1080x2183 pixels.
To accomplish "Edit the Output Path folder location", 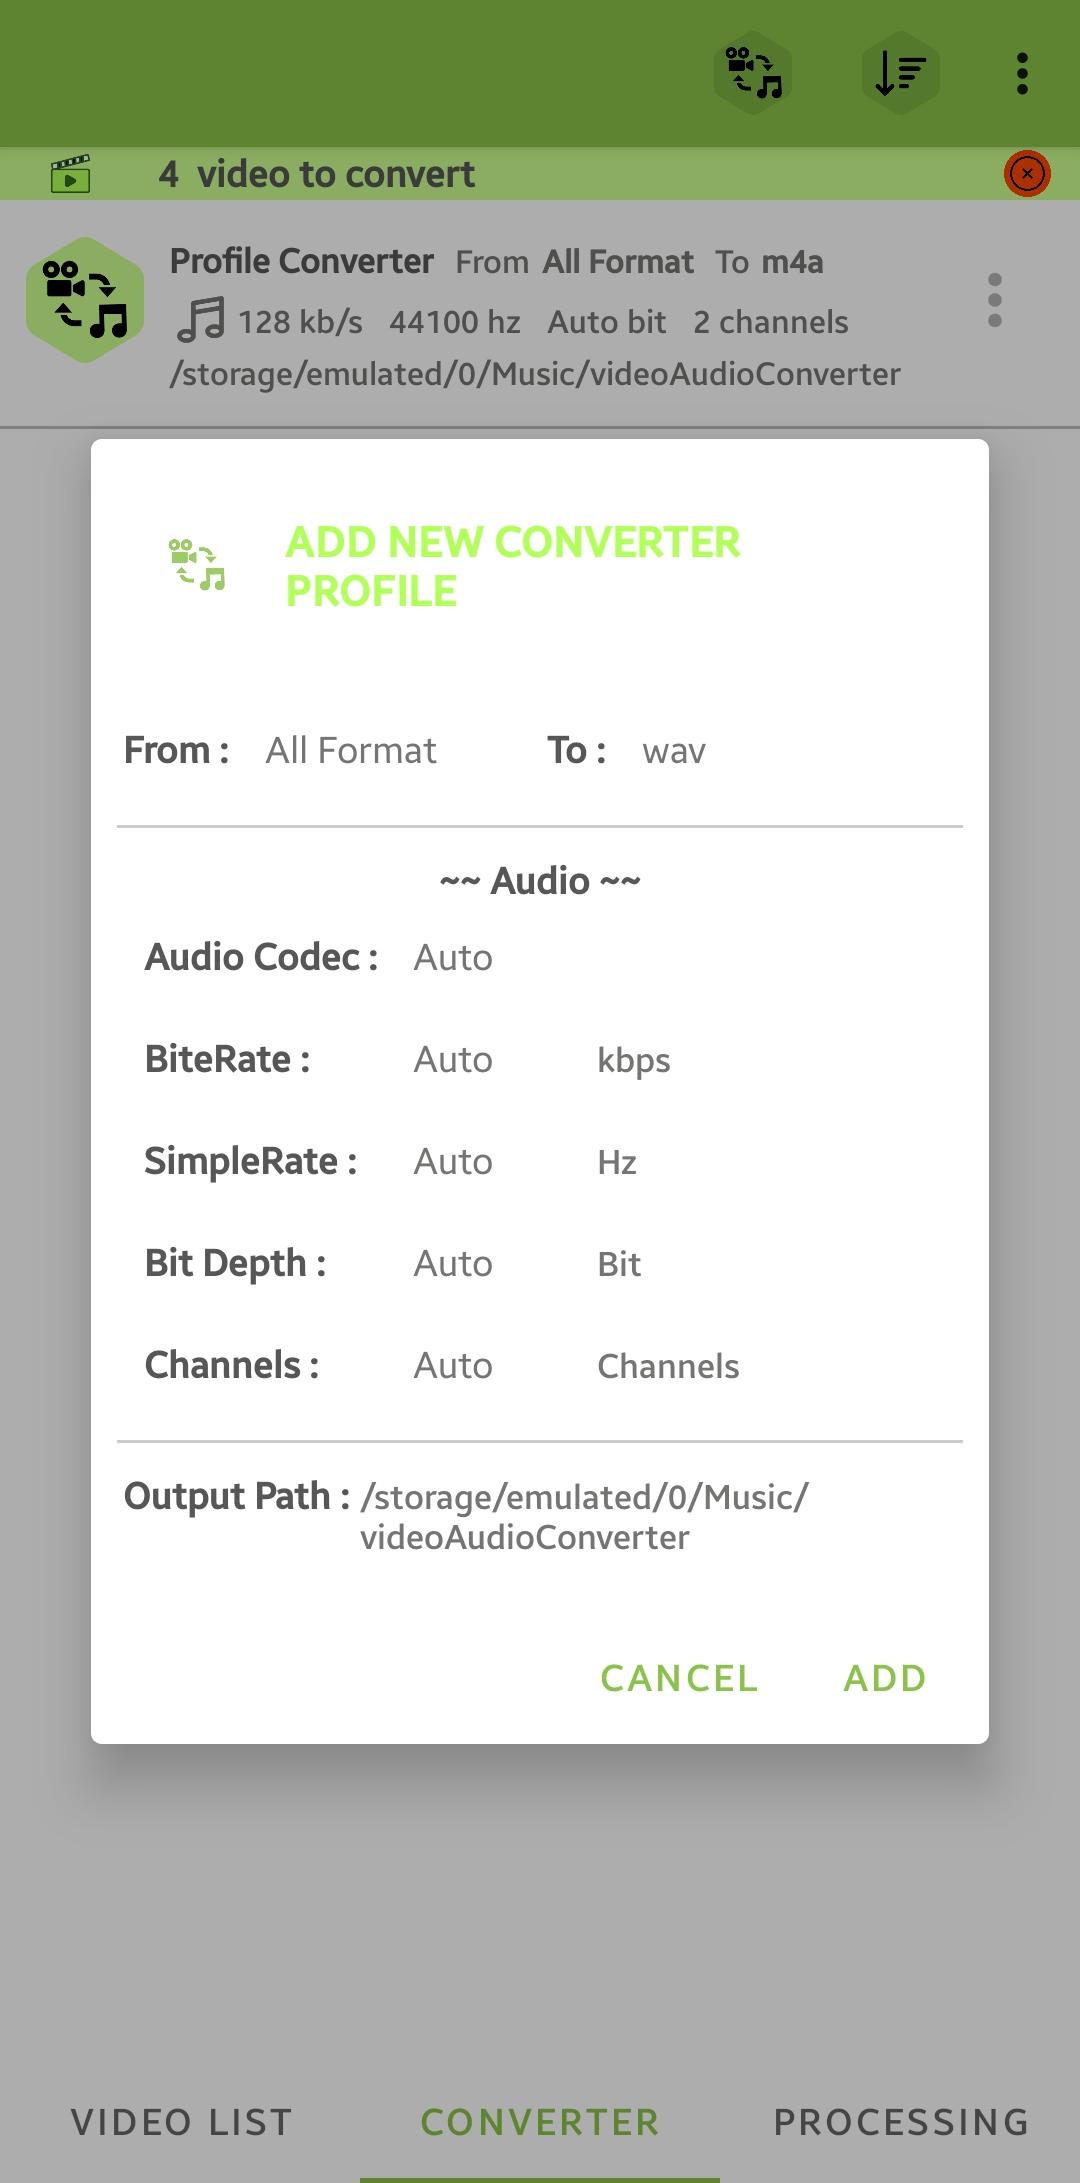I will click(584, 1517).
